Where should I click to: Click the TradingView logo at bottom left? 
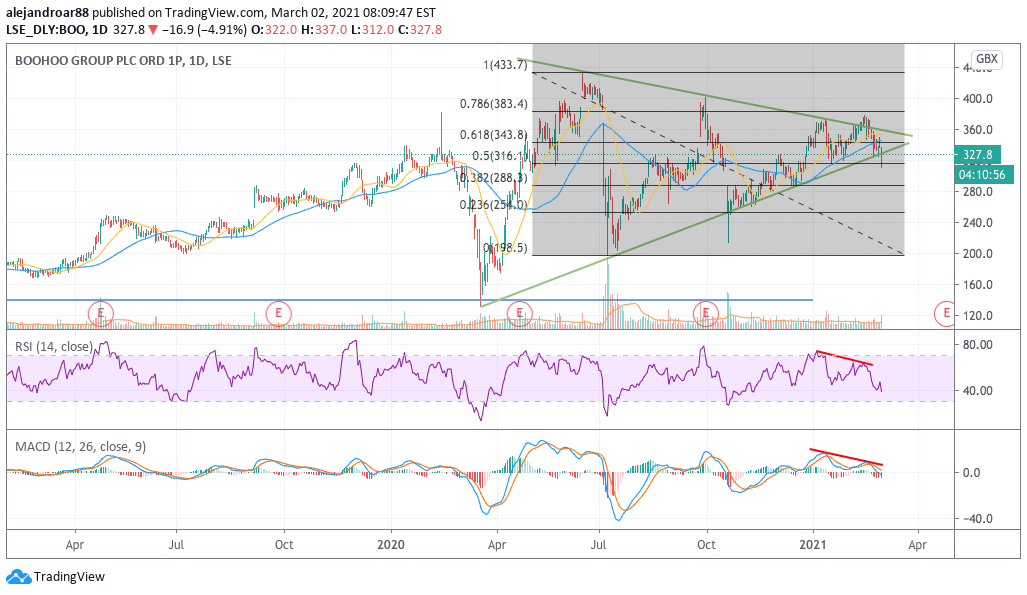point(55,577)
